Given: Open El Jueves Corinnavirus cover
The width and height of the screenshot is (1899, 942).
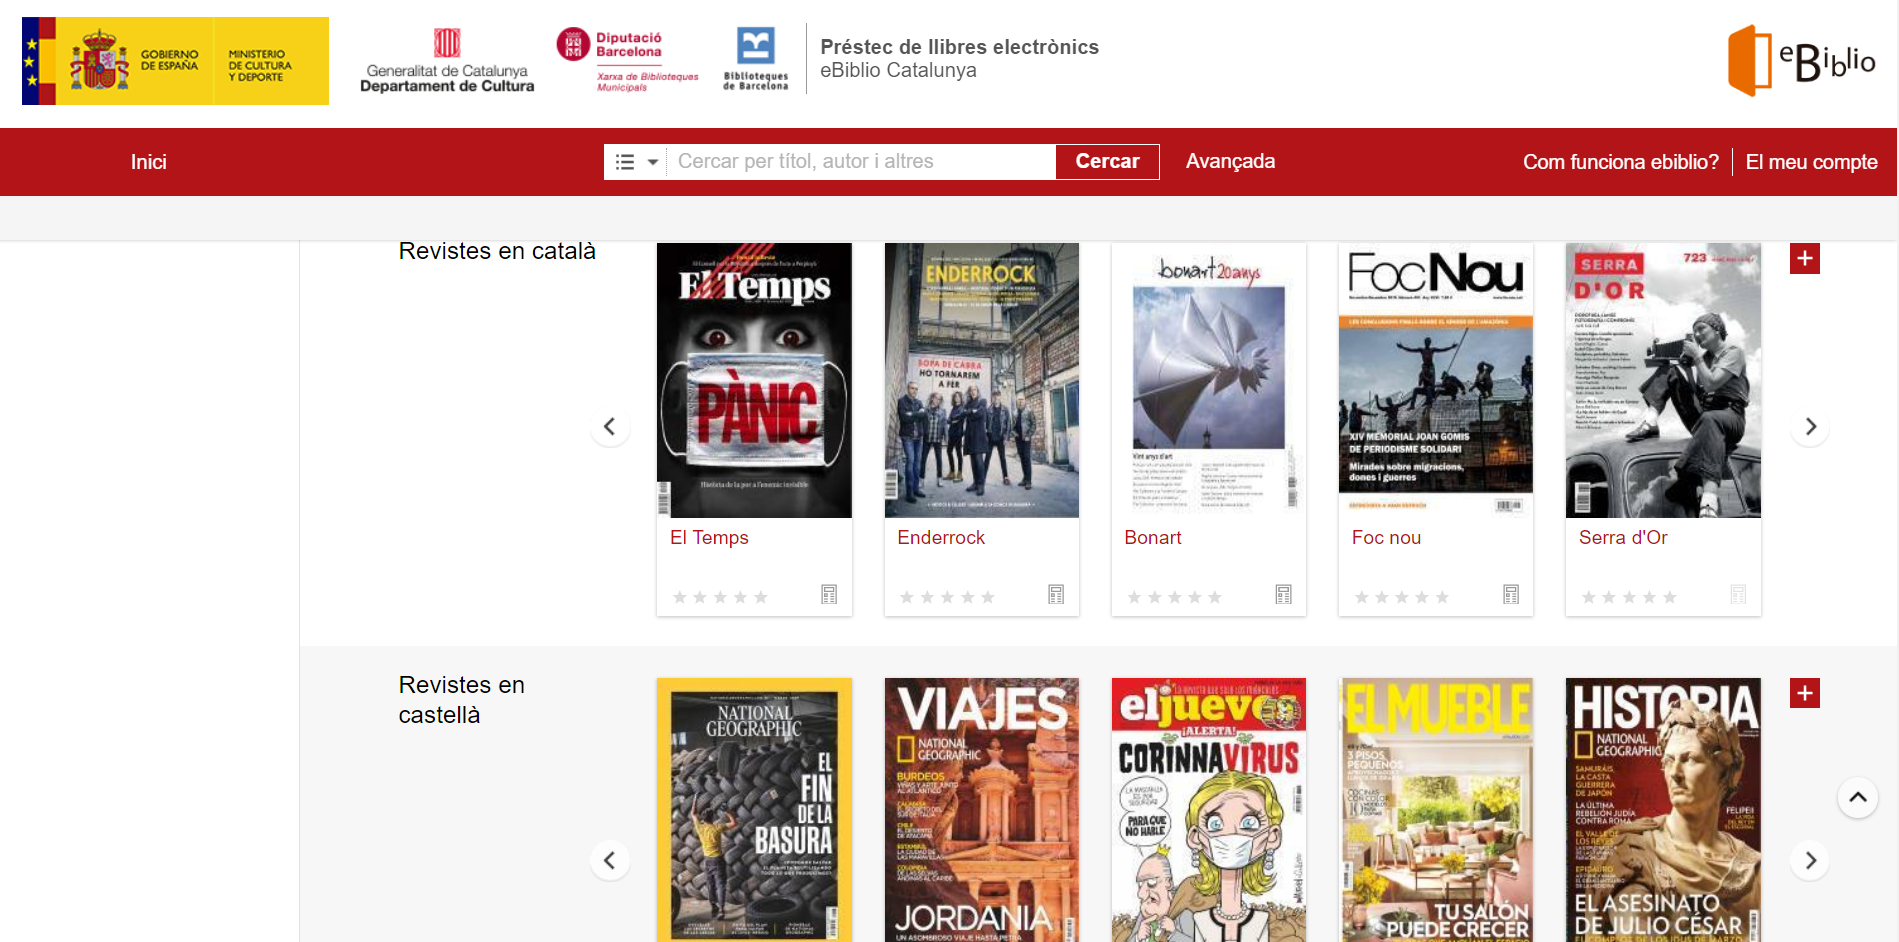Looking at the screenshot, I should tap(1209, 810).
